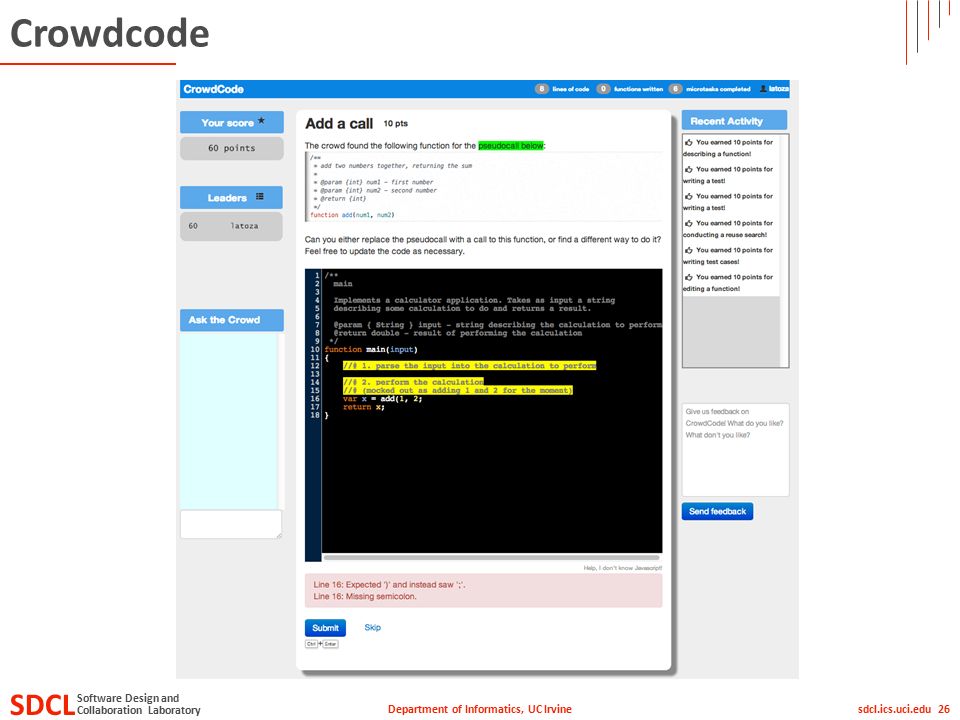Open the Your score panel header

[x=231, y=122]
